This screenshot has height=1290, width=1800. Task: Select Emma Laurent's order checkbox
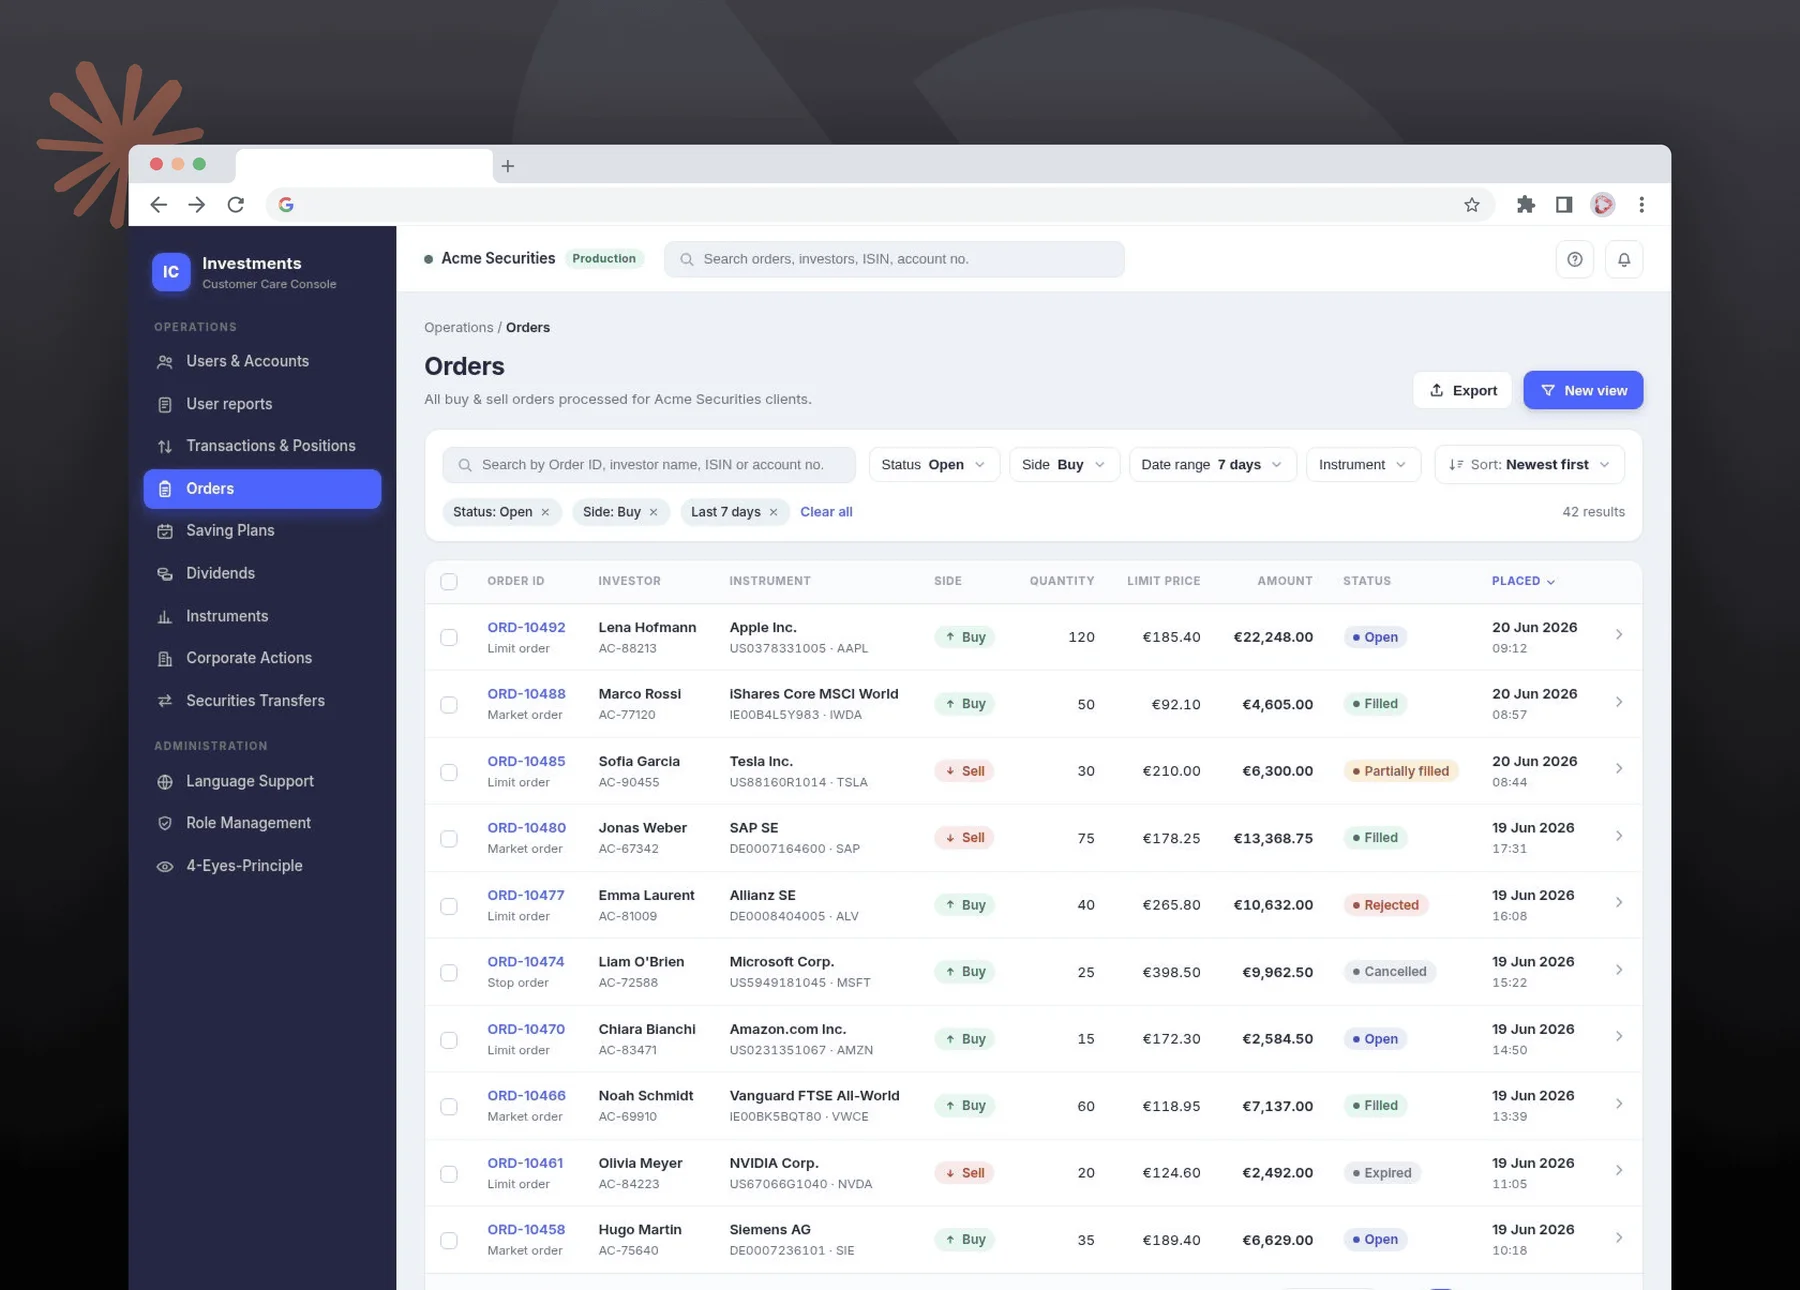pos(449,906)
